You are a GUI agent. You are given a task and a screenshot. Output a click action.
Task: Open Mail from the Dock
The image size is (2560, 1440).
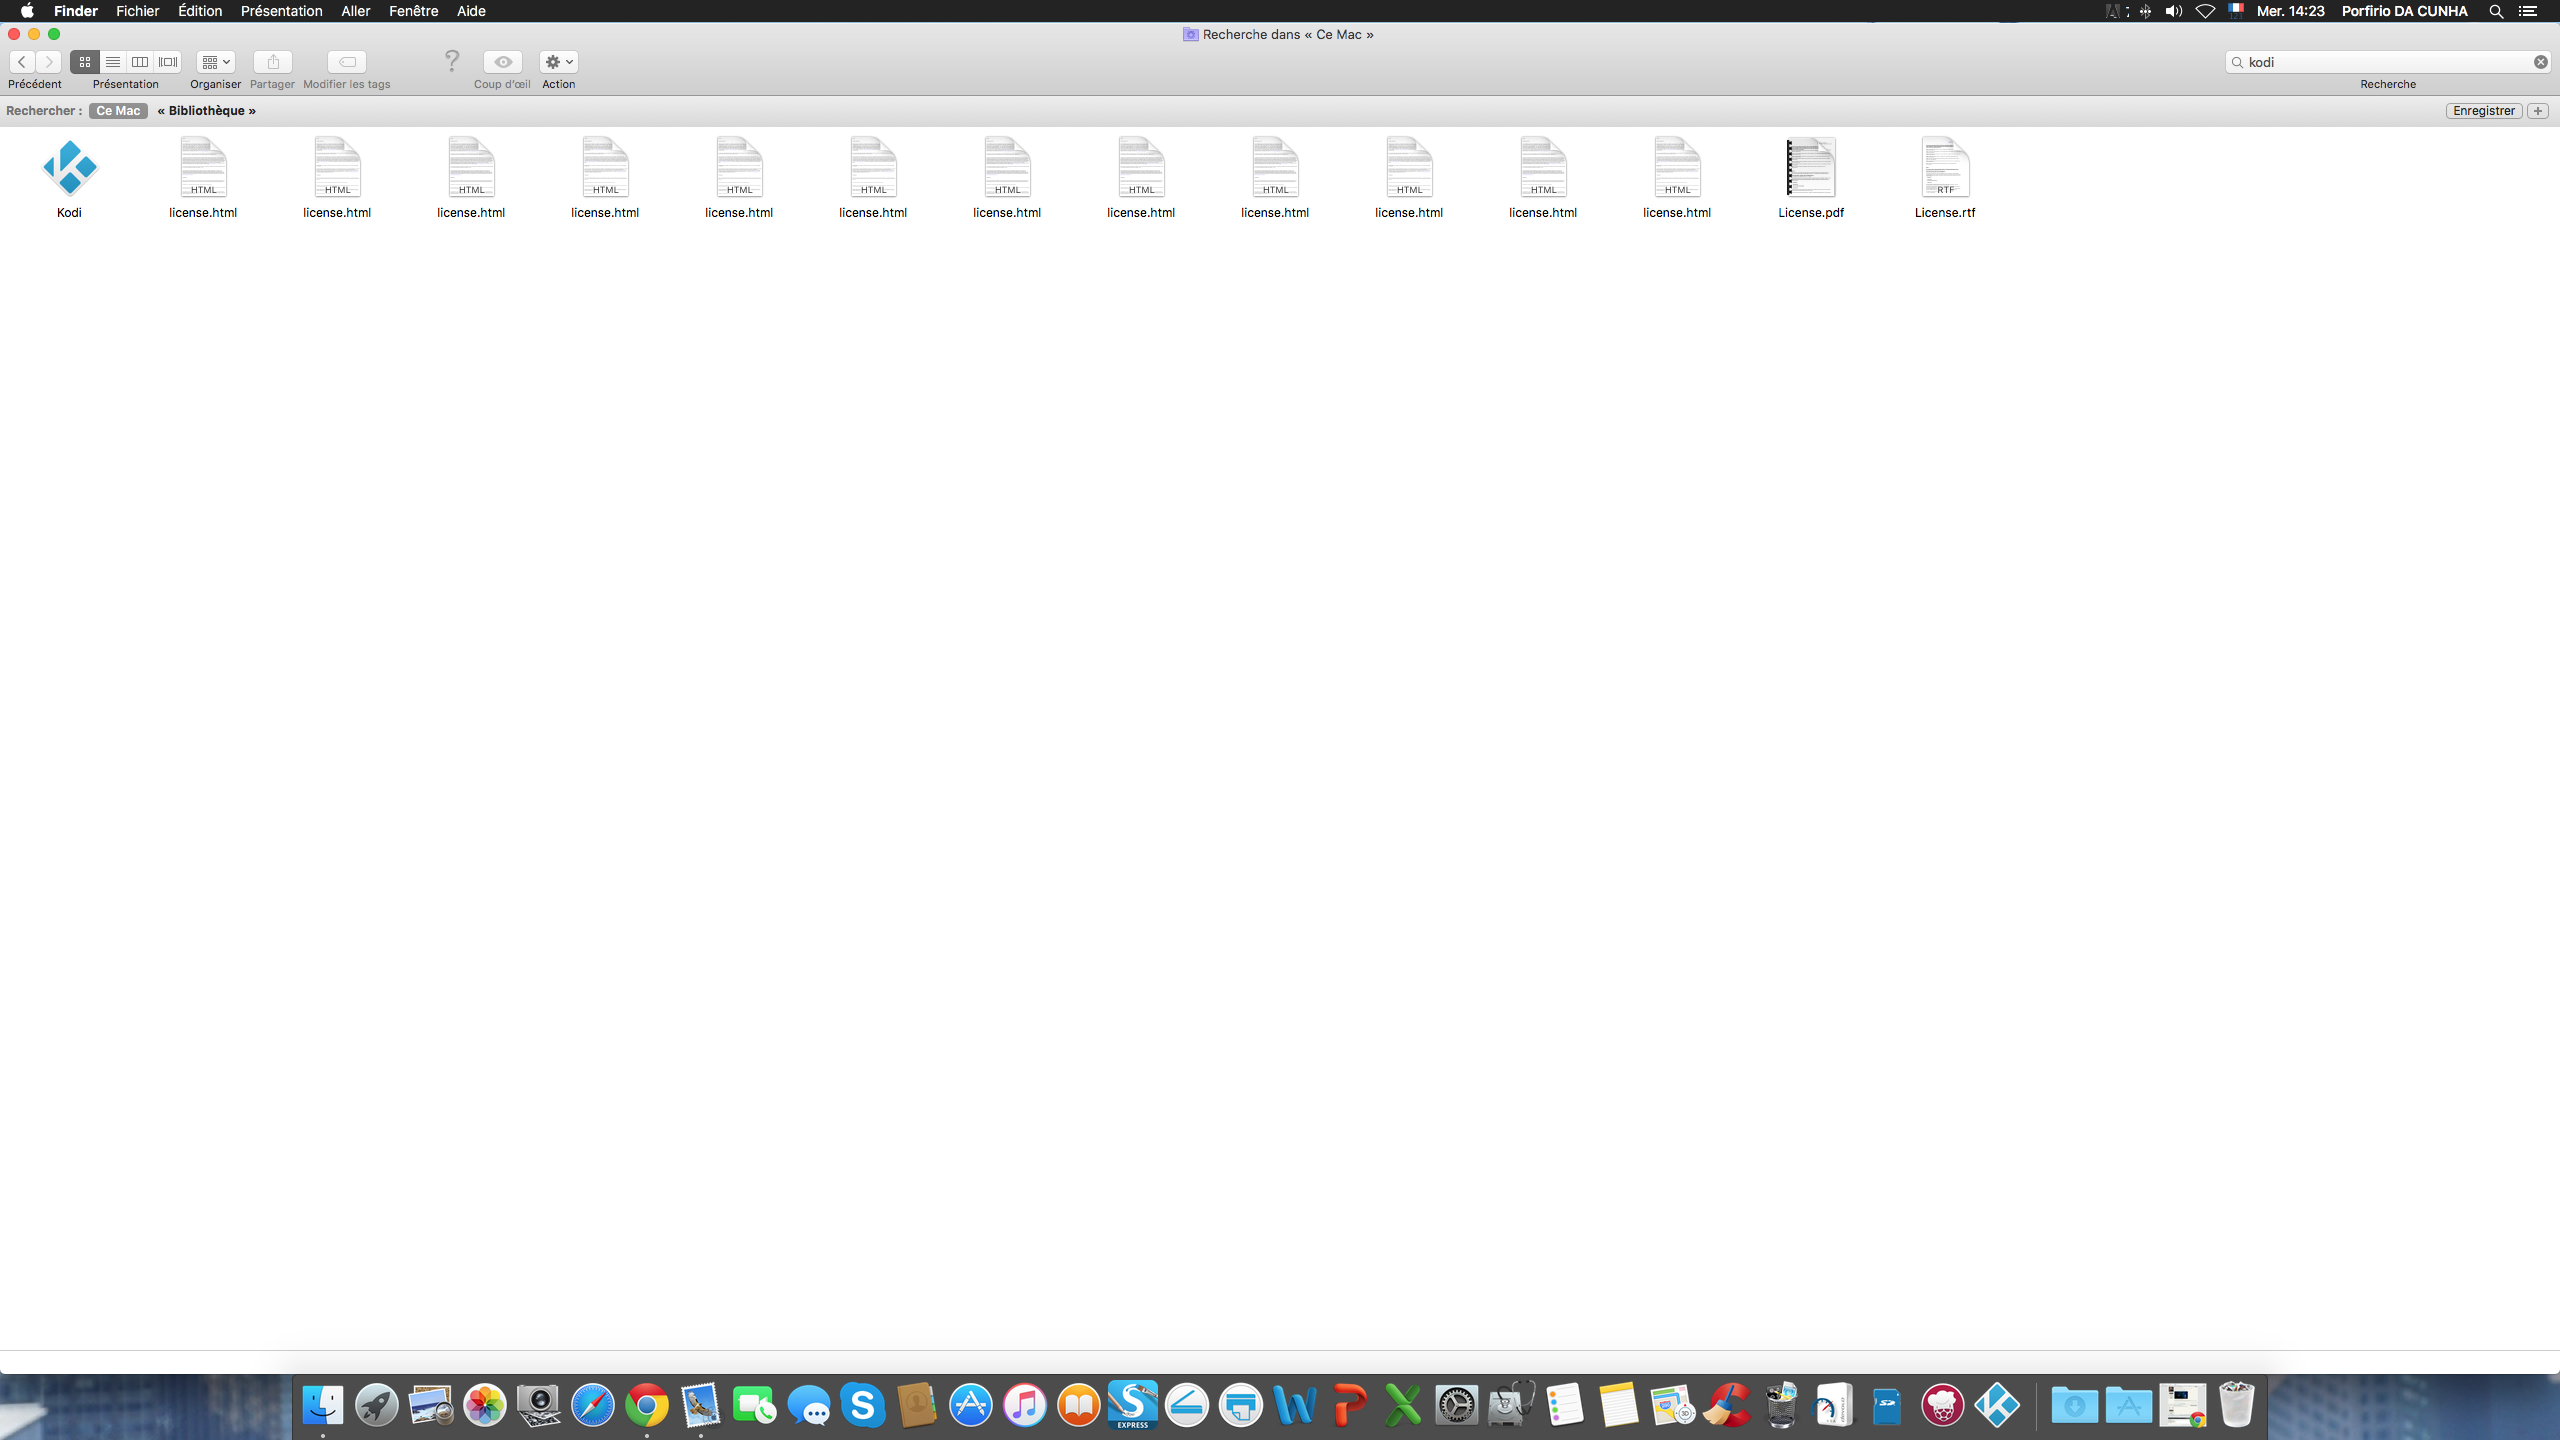tap(701, 1405)
